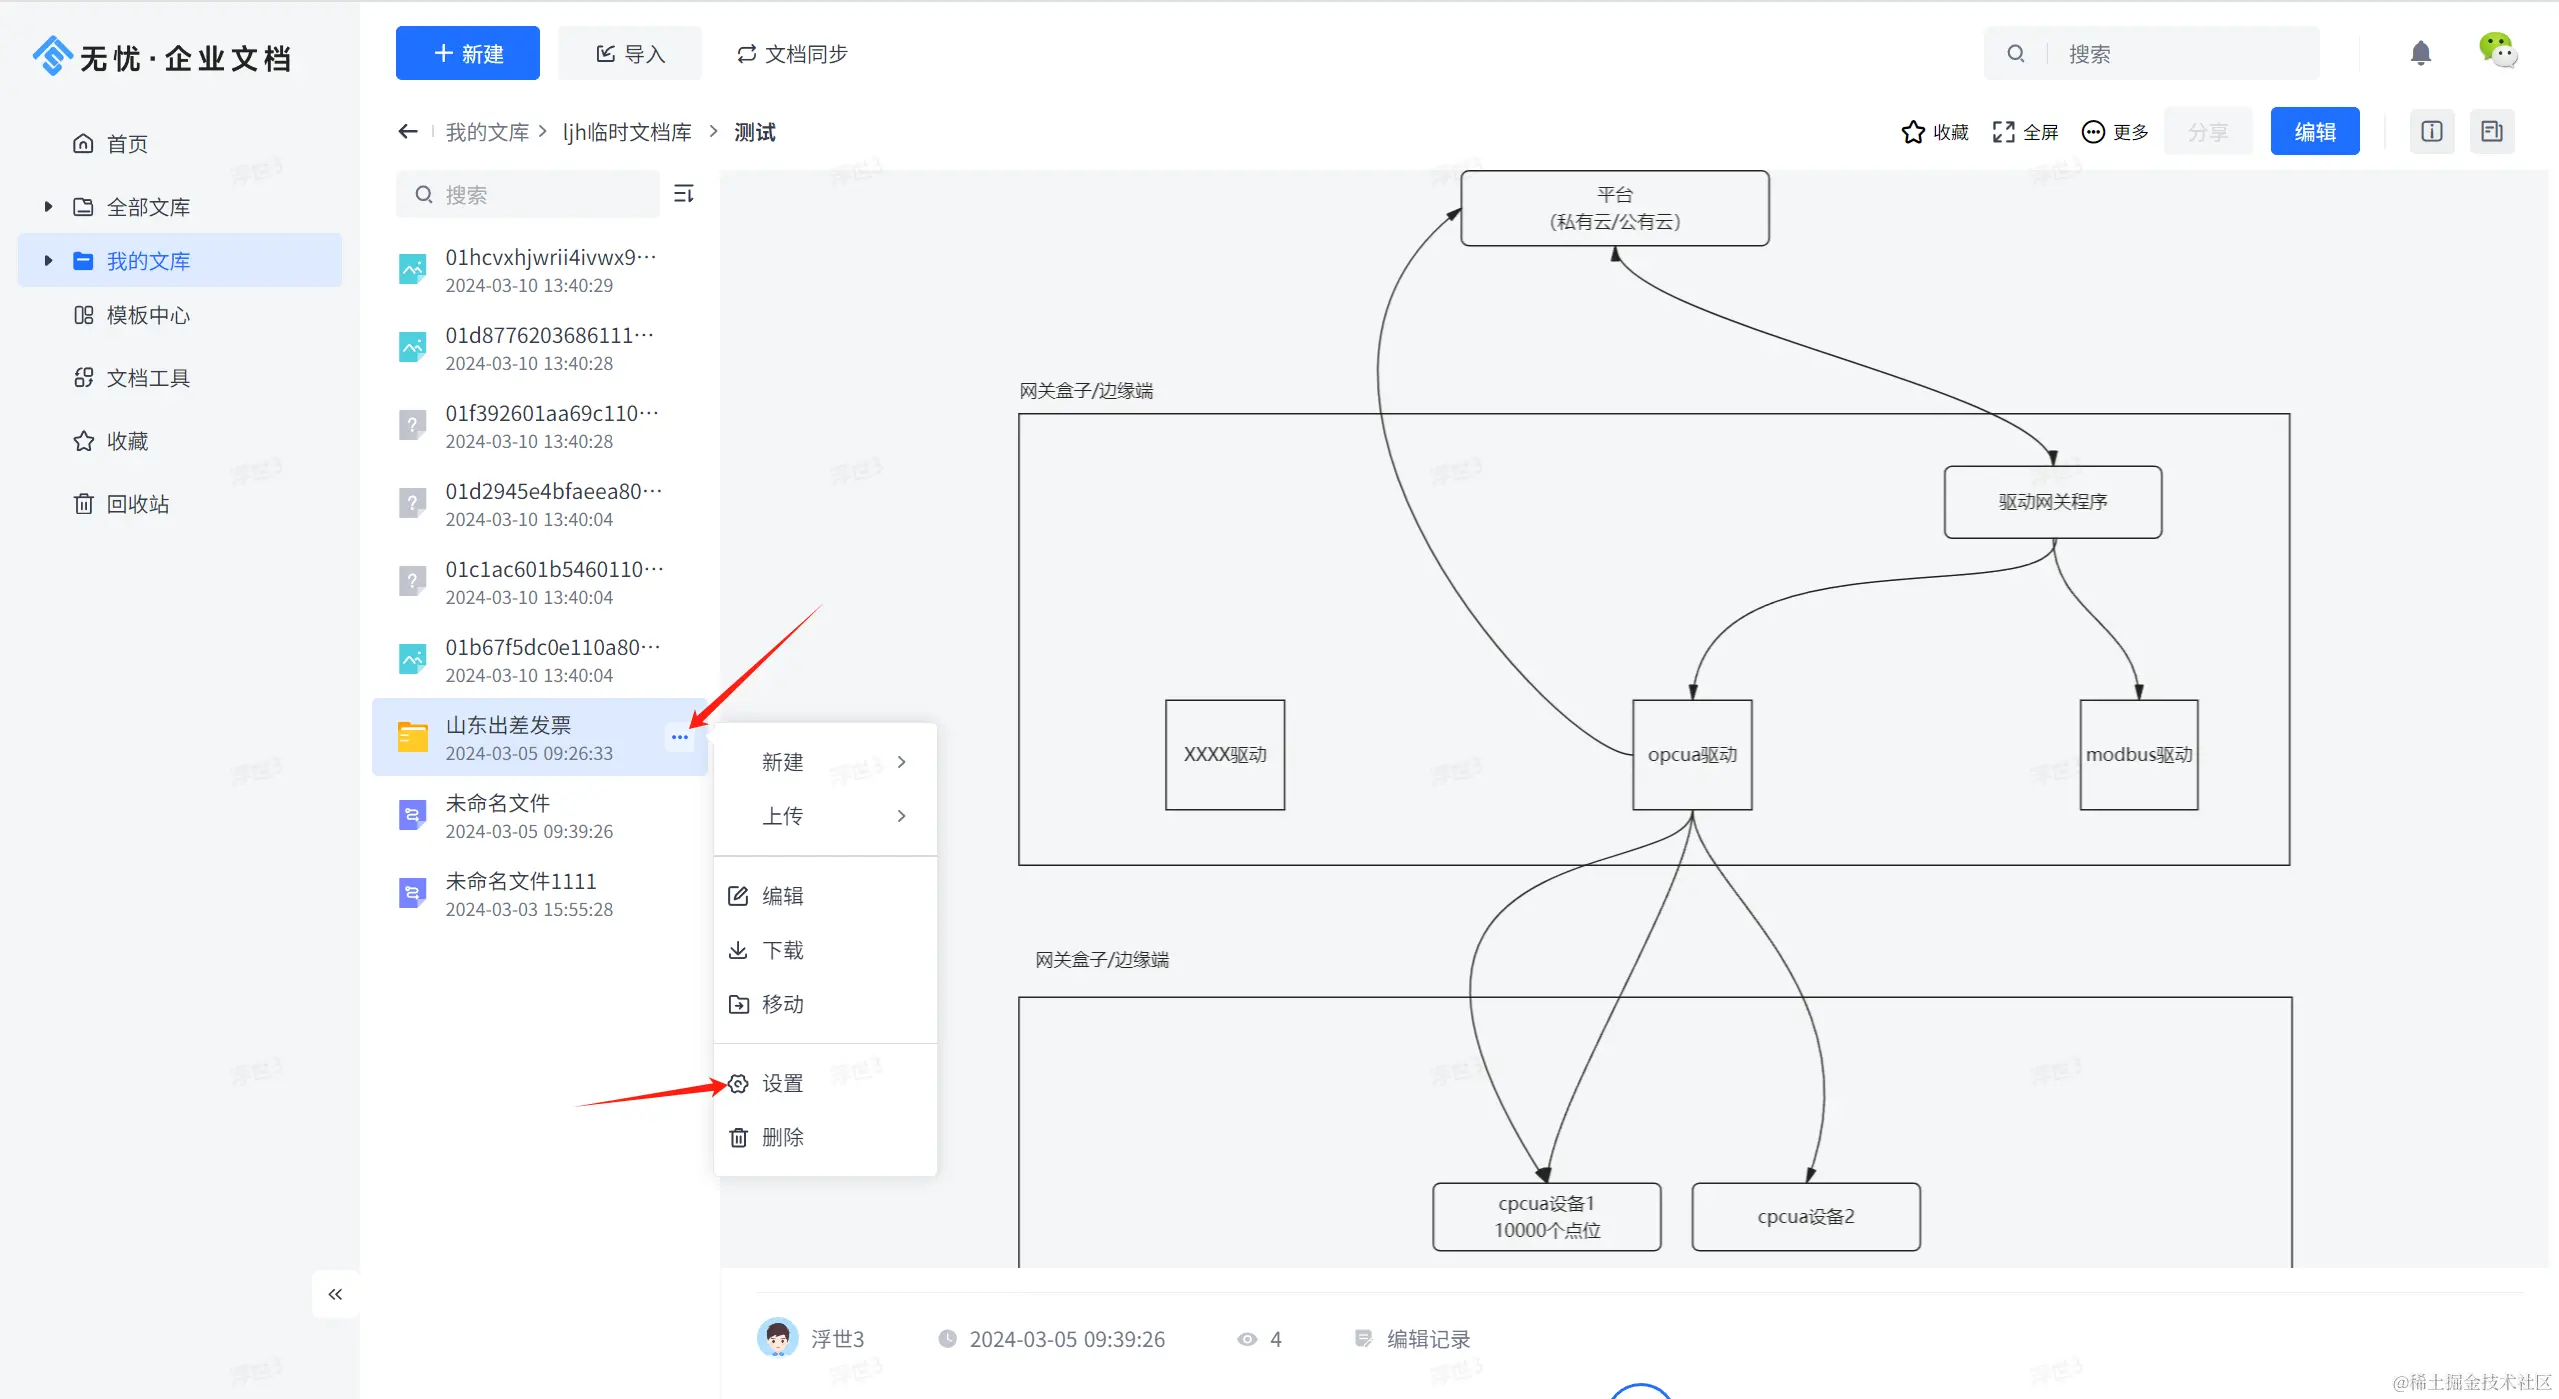Choose 删除 in the context menu
This screenshot has height=1399, width=2559.
pos(782,1137)
